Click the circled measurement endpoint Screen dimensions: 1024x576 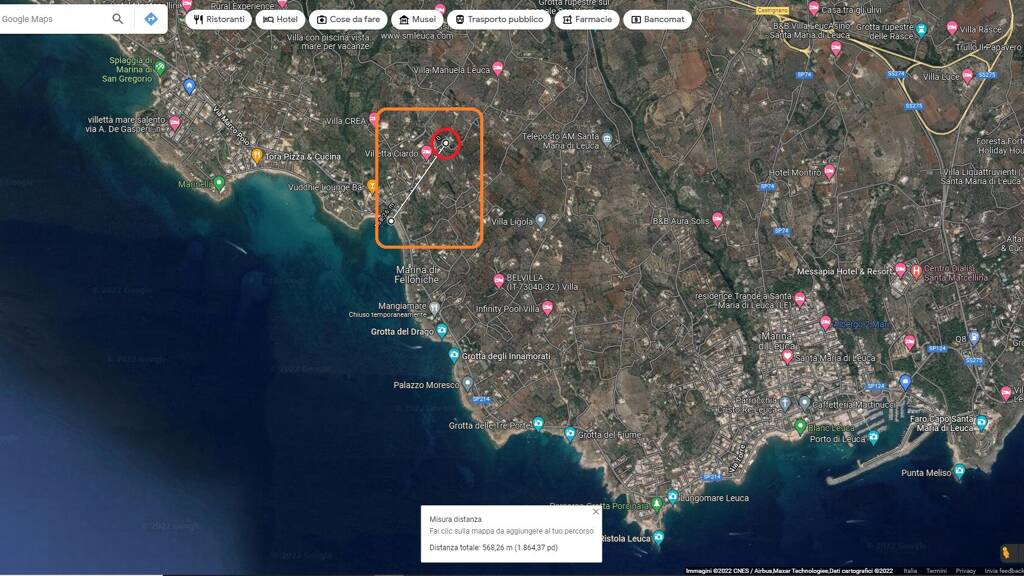446,143
